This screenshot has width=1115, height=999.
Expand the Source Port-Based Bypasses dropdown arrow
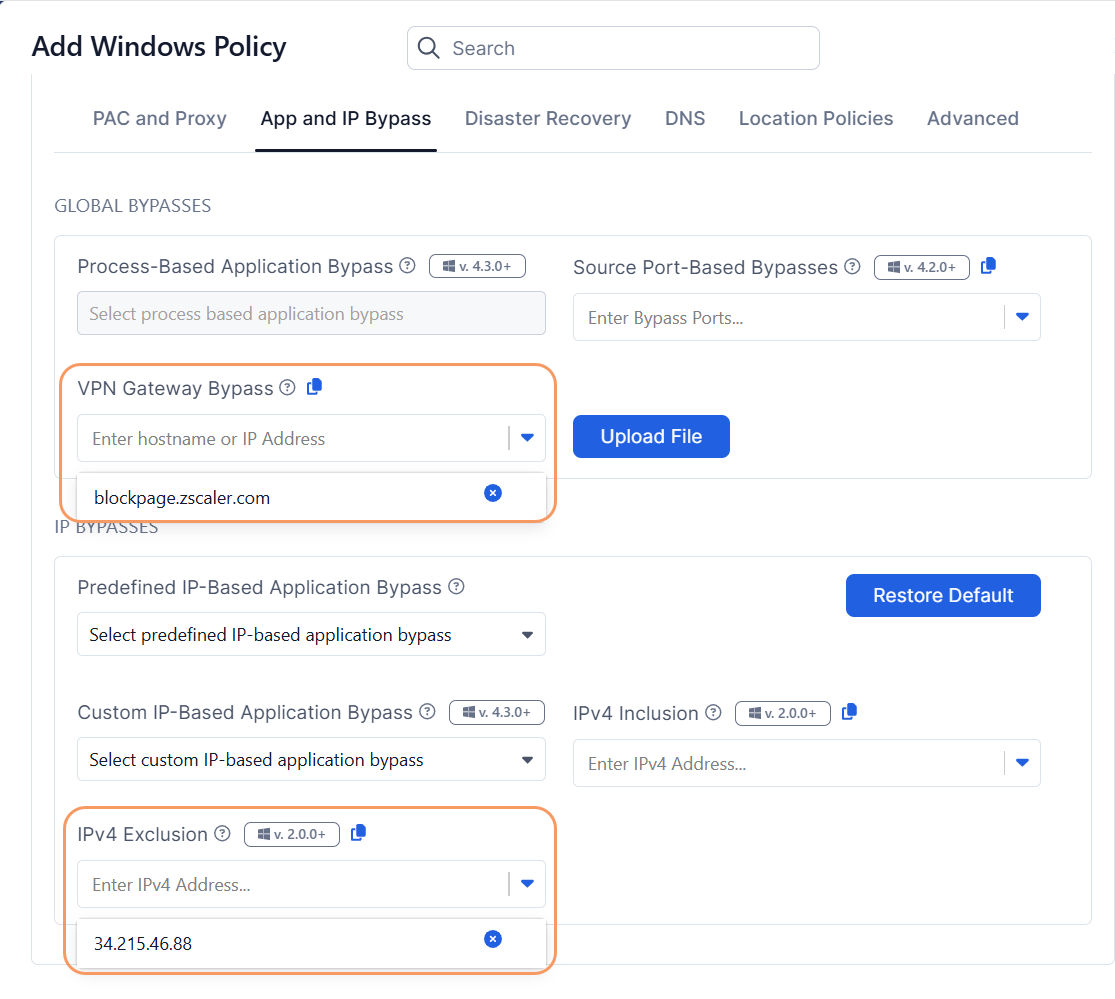click(x=1023, y=317)
